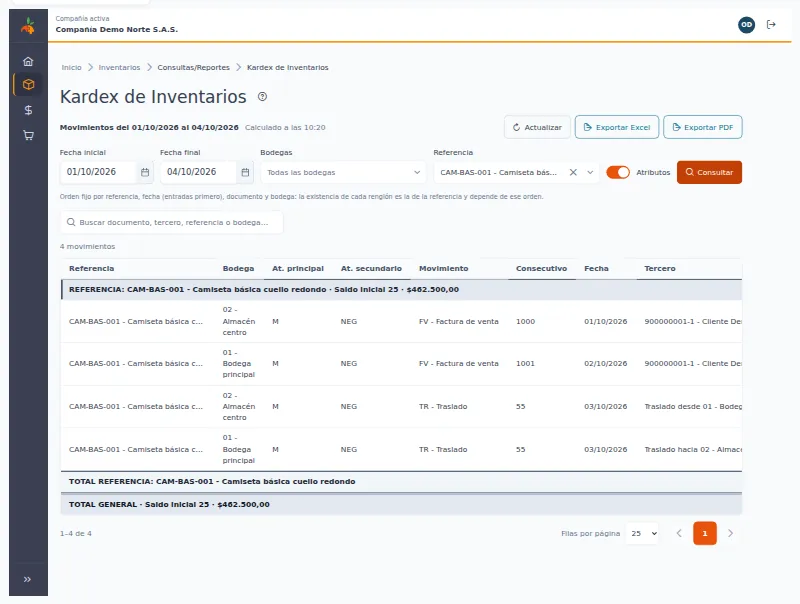Go to Inventarios breadcrumb
The image size is (800, 604).
[119, 67]
